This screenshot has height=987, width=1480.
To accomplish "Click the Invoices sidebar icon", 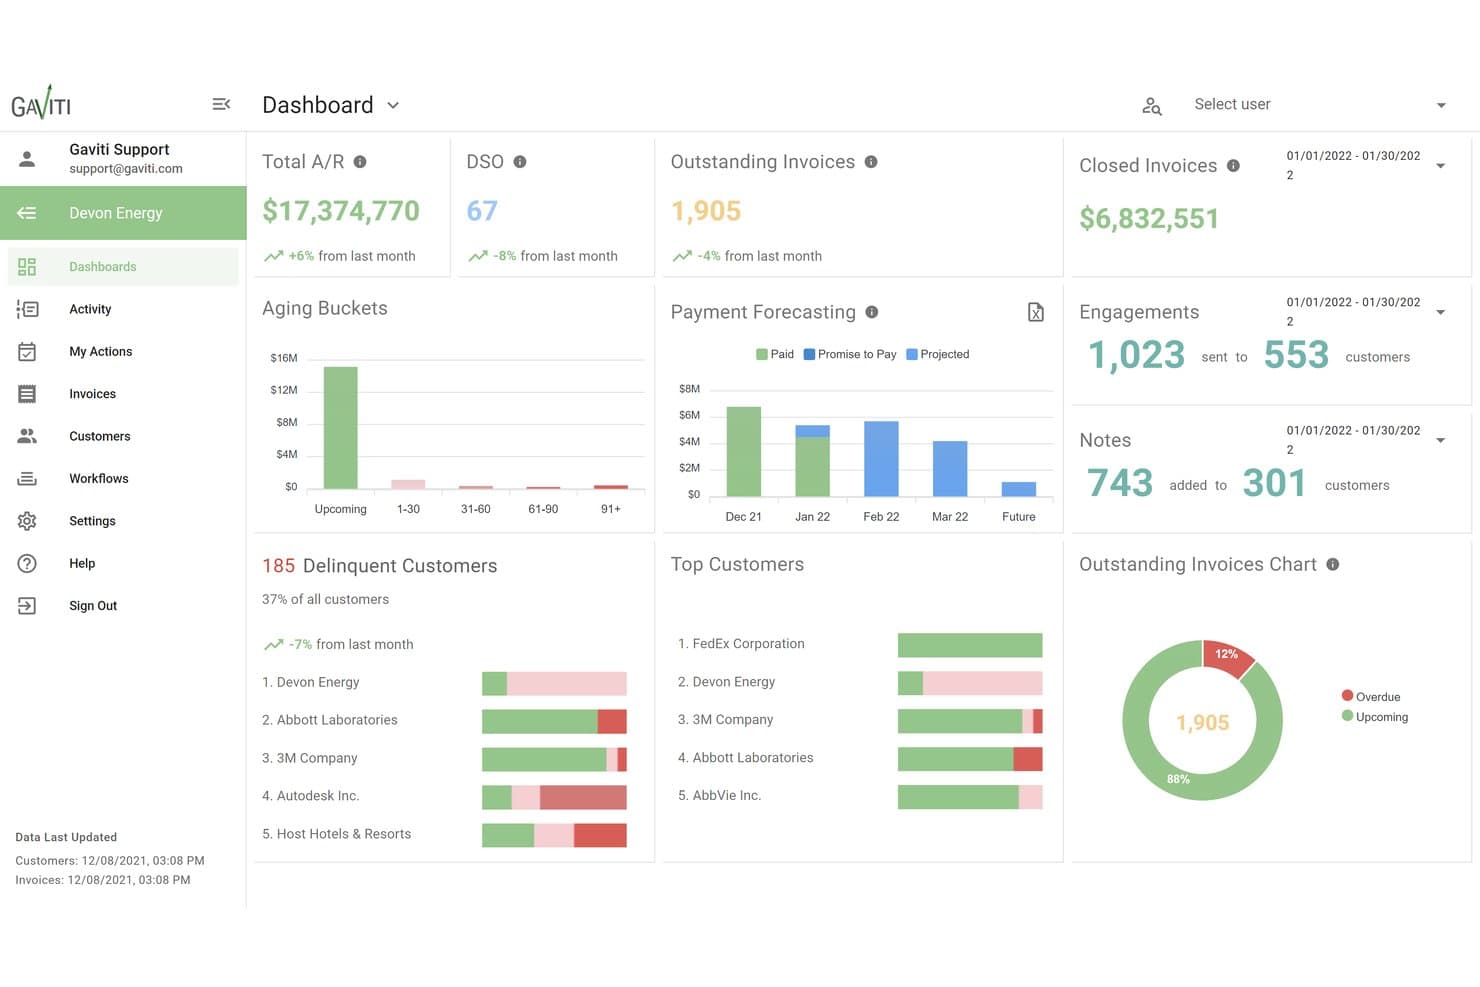I will [x=27, y=394].
